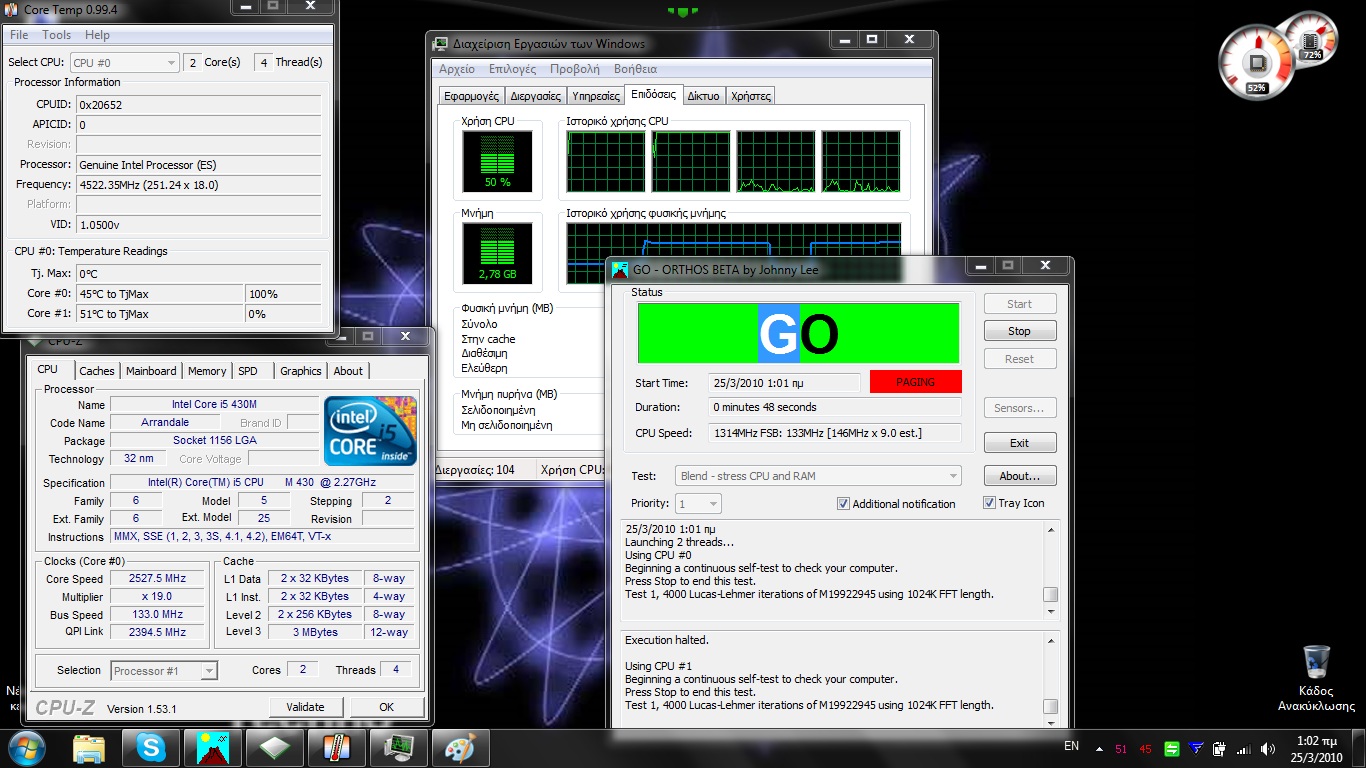This screenshot has width=1366, height=768.
Task: Click the volume speaker tray icon
Action: (1268, 748)
